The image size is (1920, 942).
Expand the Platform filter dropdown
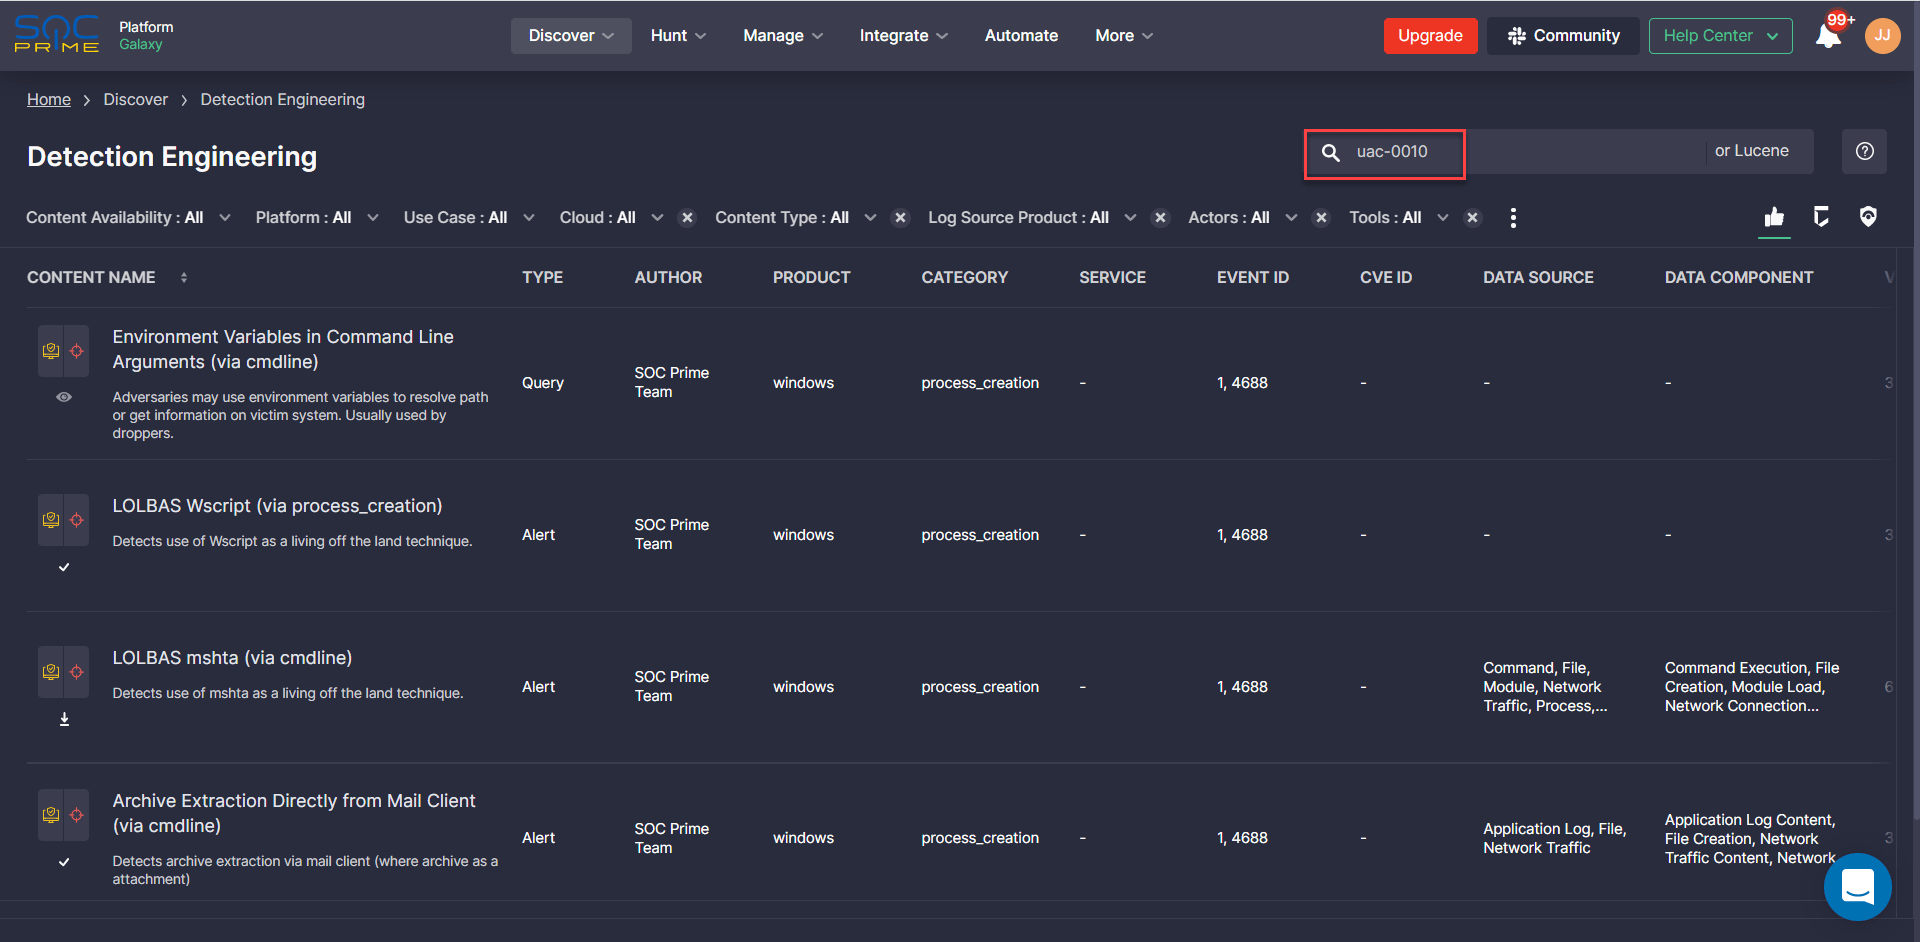(317, 218)
